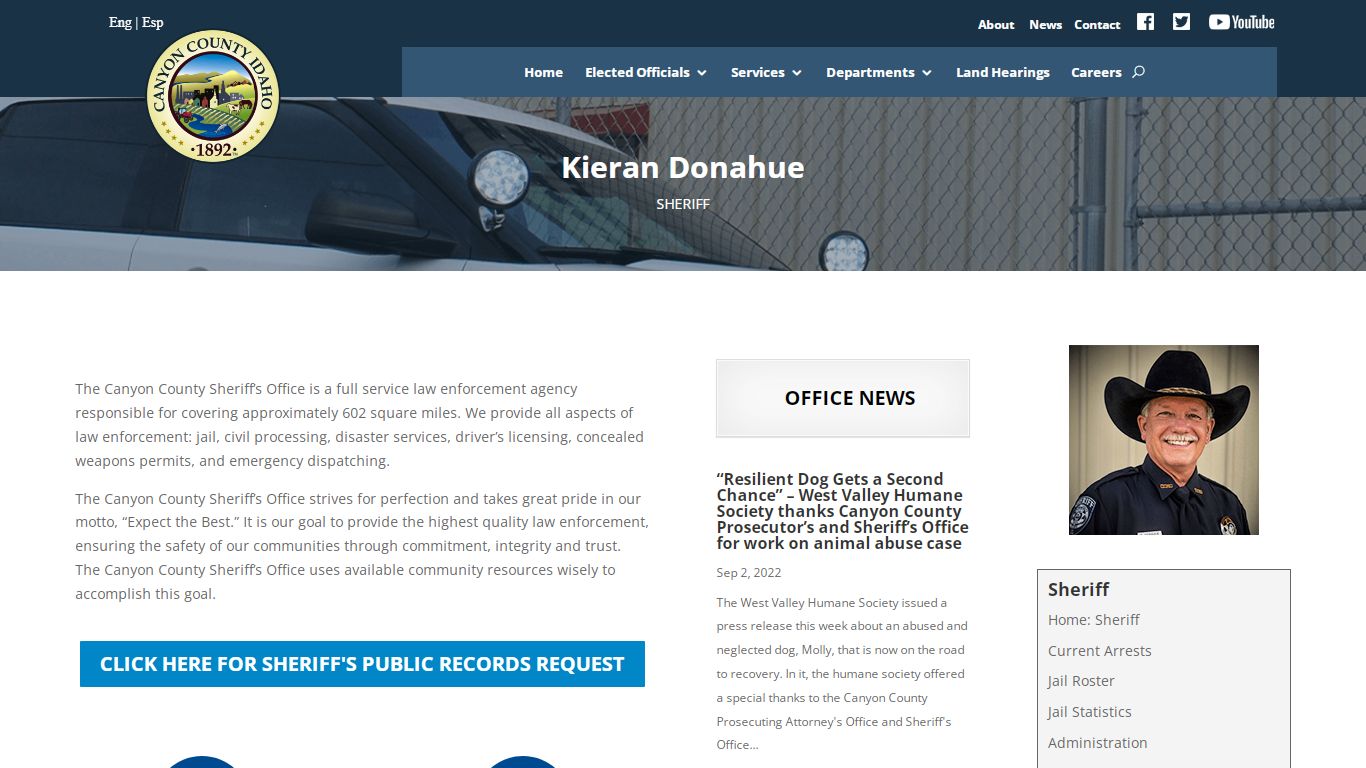Open Jail Statistics in Sheriff sidebar

point(1089,712)
